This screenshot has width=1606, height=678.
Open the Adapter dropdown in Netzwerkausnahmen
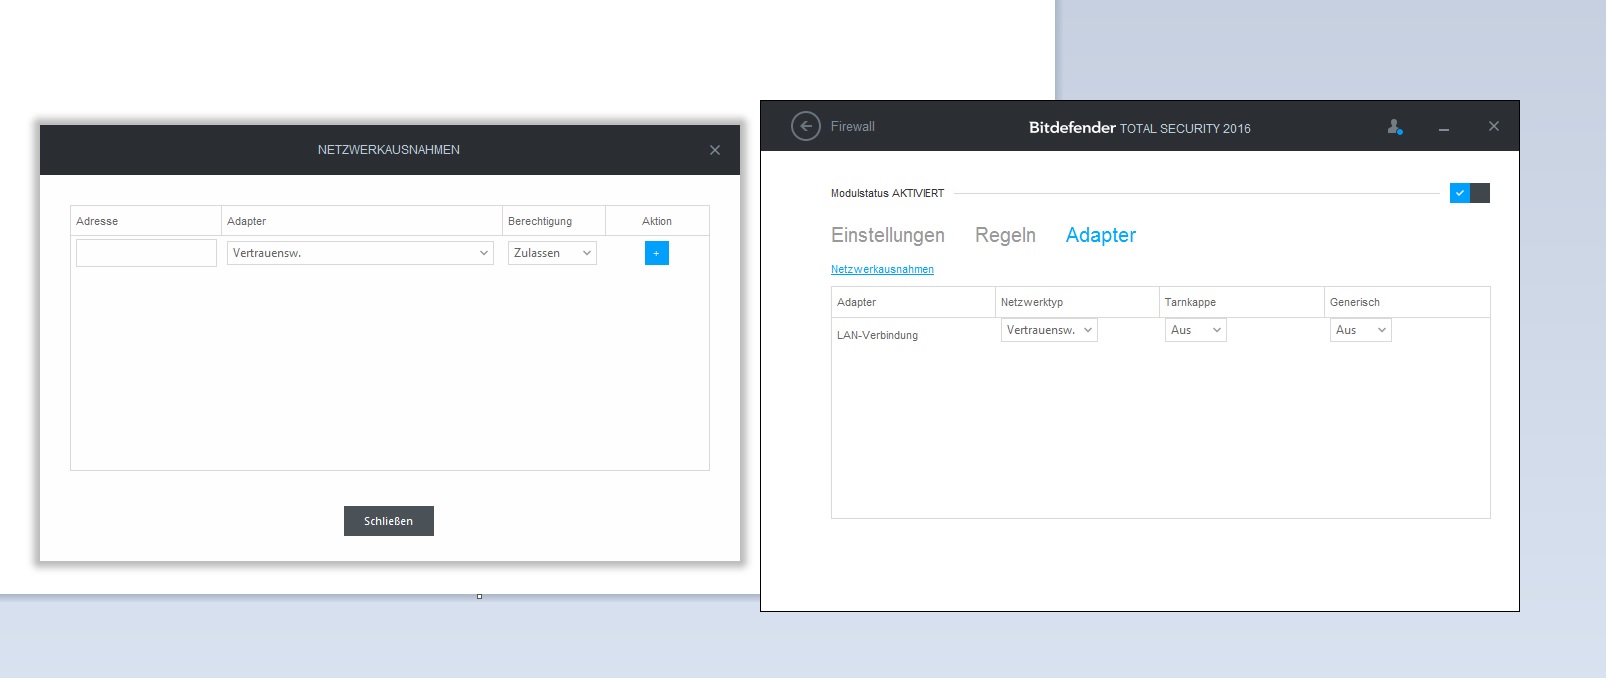coord(360,253)
